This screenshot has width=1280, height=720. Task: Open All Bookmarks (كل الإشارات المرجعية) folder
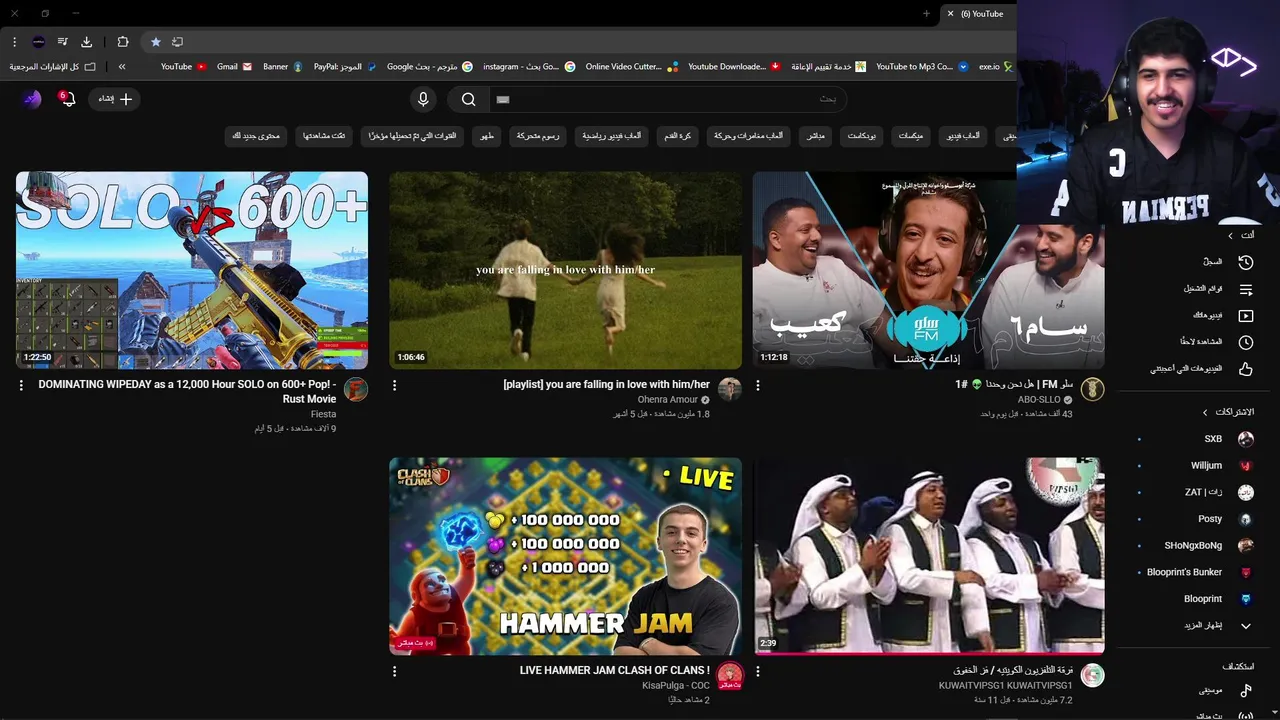[x=52, y=66]
